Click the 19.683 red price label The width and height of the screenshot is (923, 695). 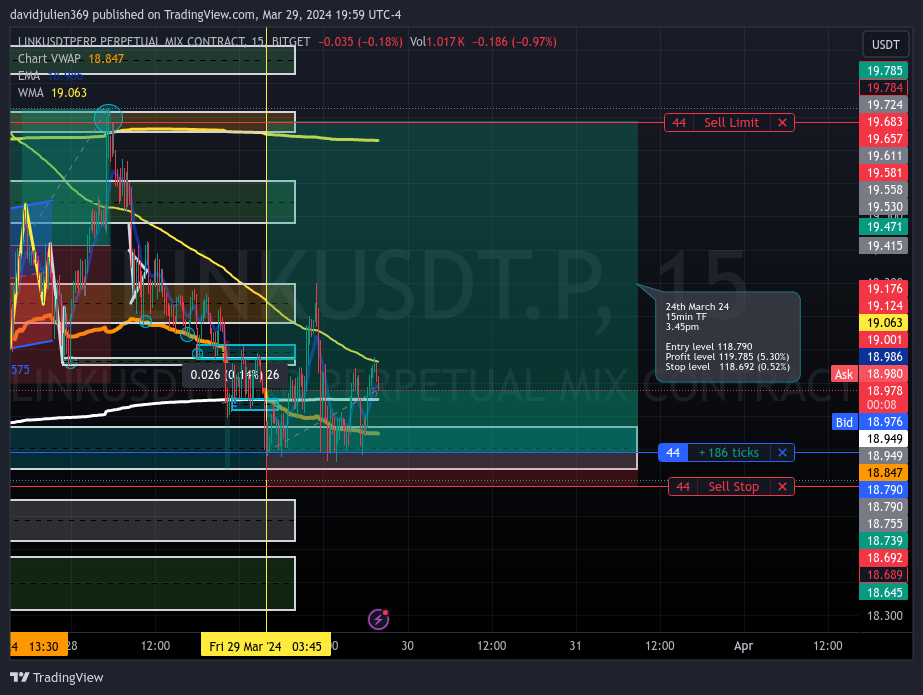[x=884, y=122]
